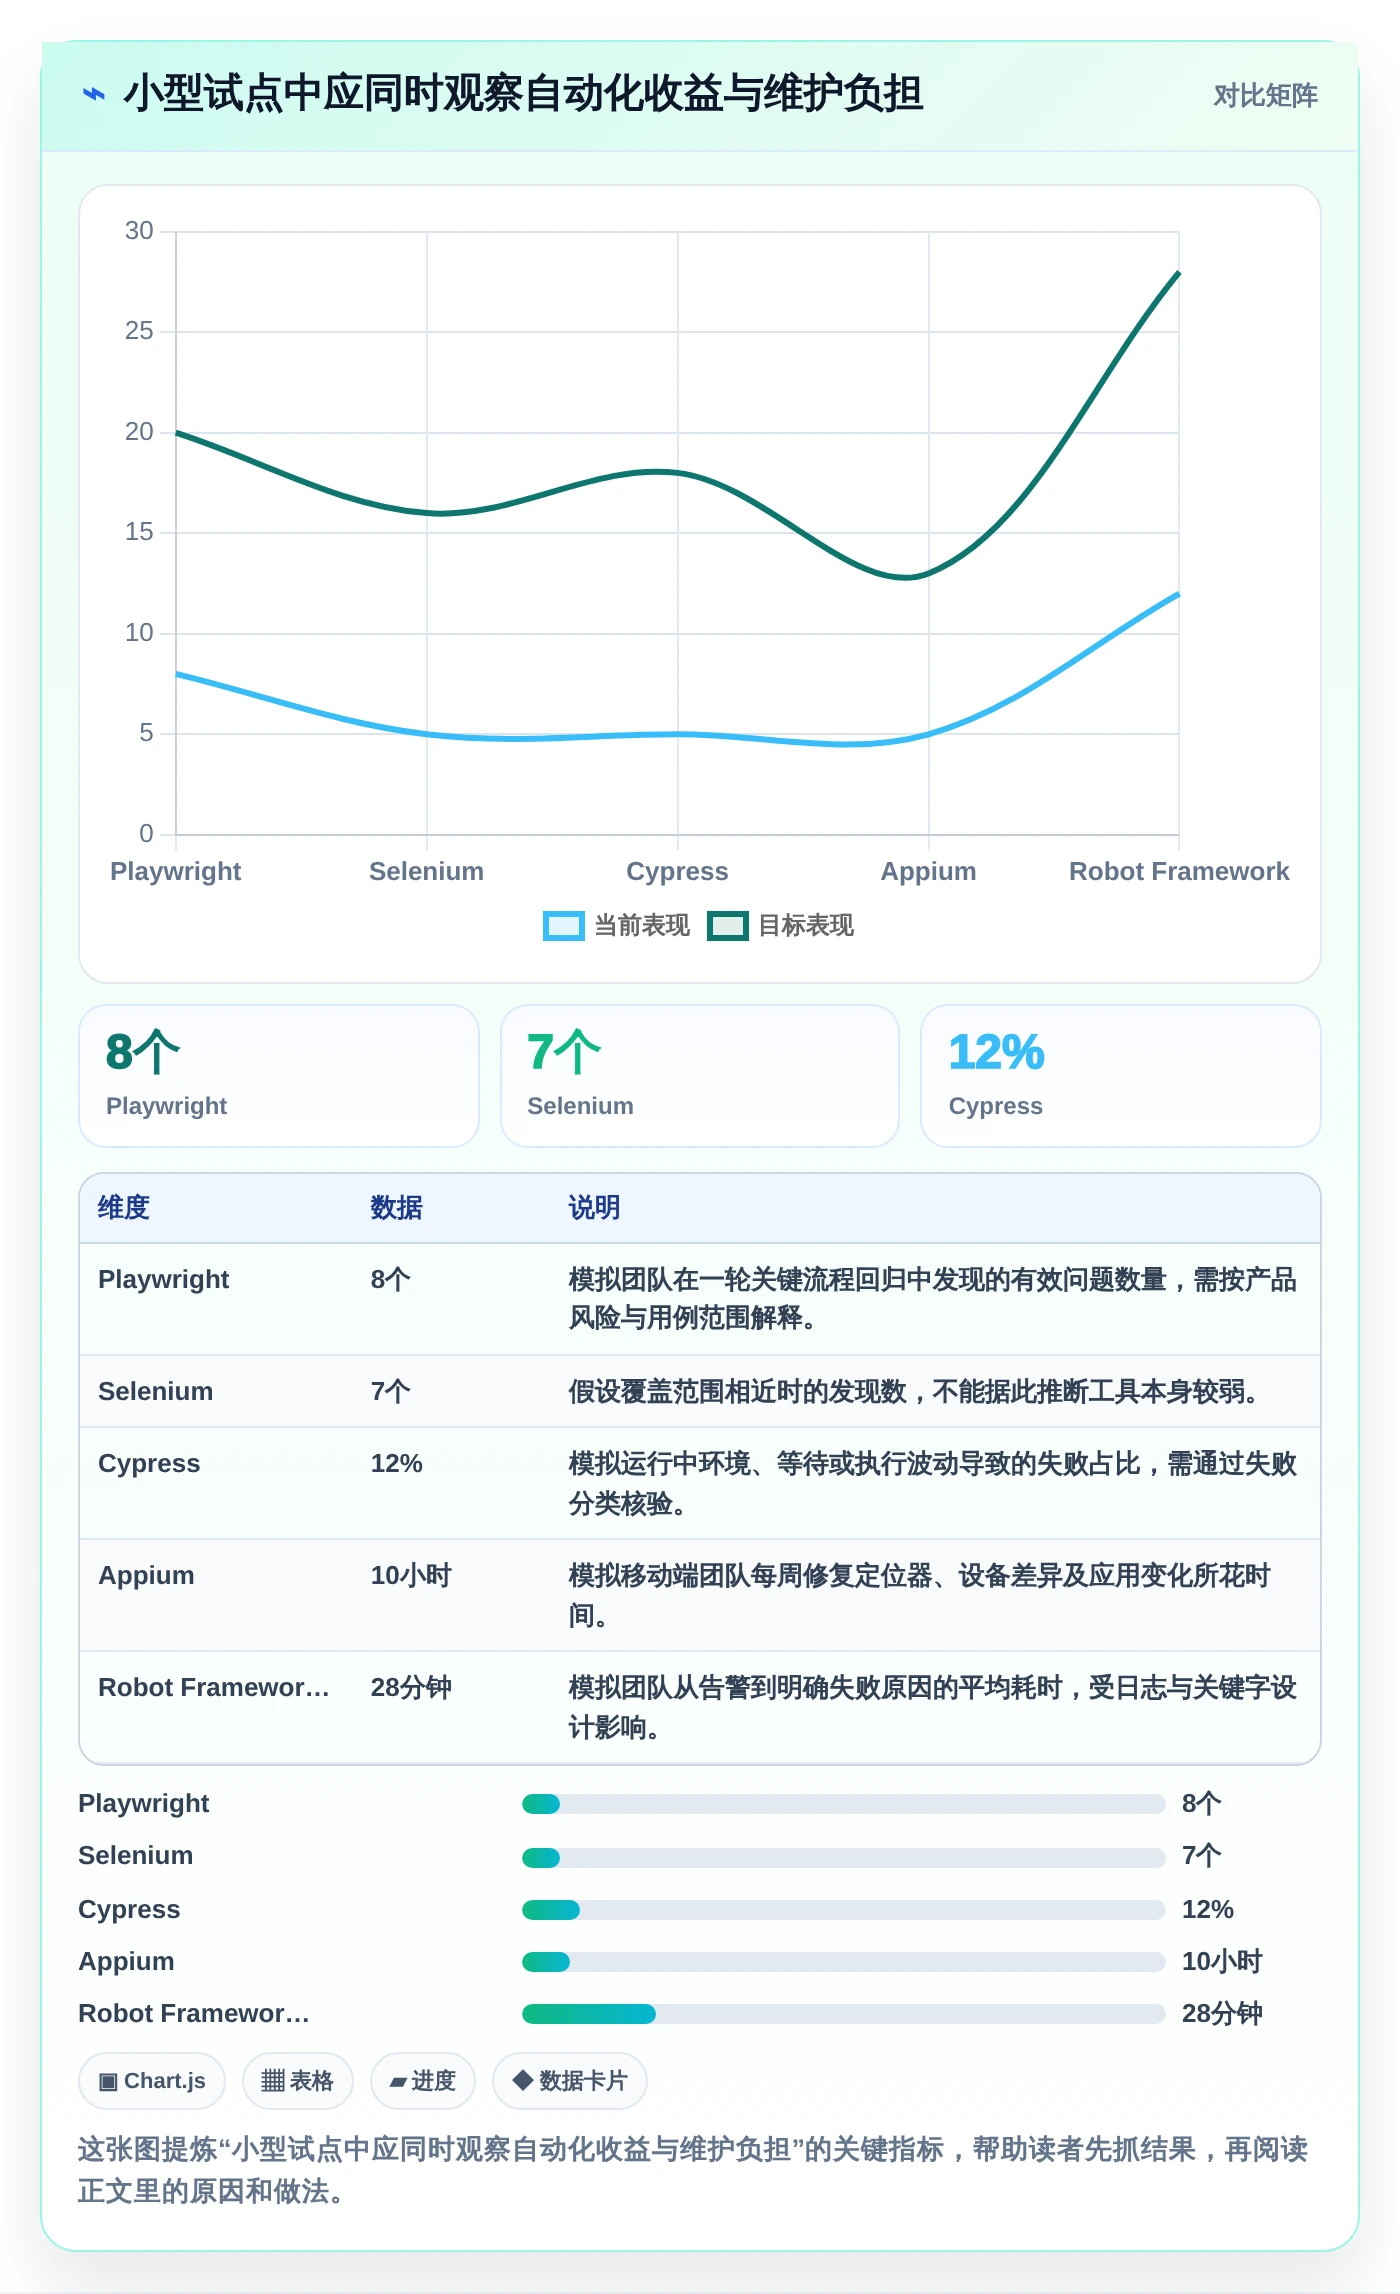Screen dimensions: 1400x2294
Task: Click the 数据 column header
Action: coord(397,1208)
